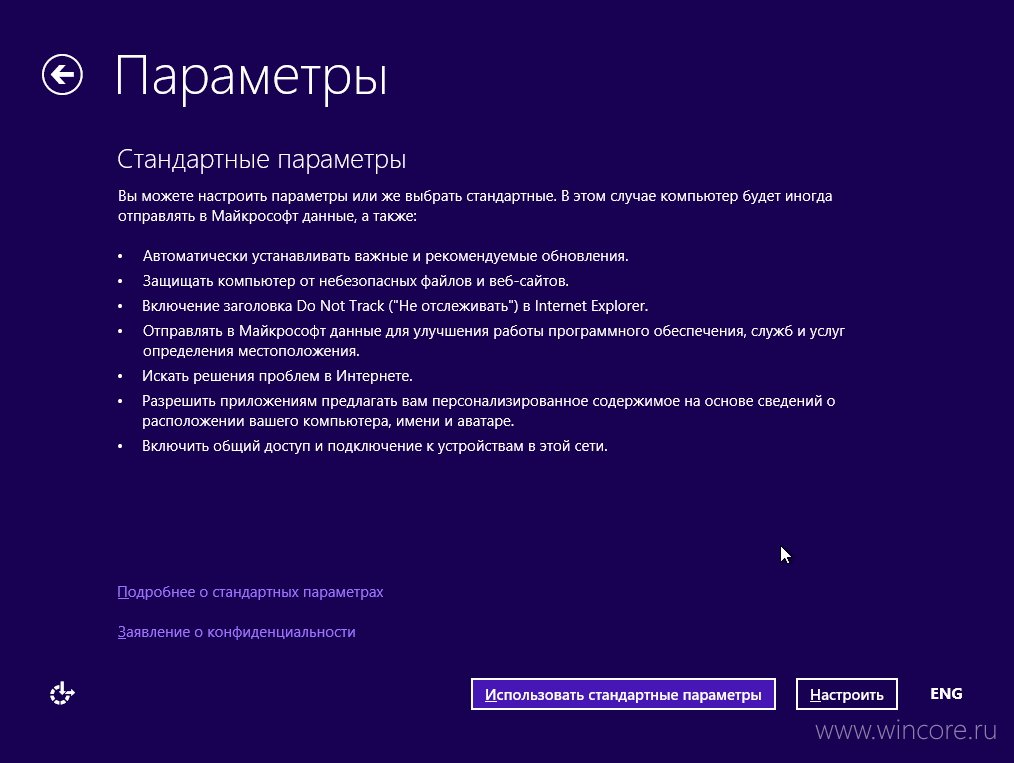The width and height of the screenshot is (1014, 763).
Task: Select the line "Автоматически устанавливать важные и рекомендуемые обновления"
Action: (385, 256)
